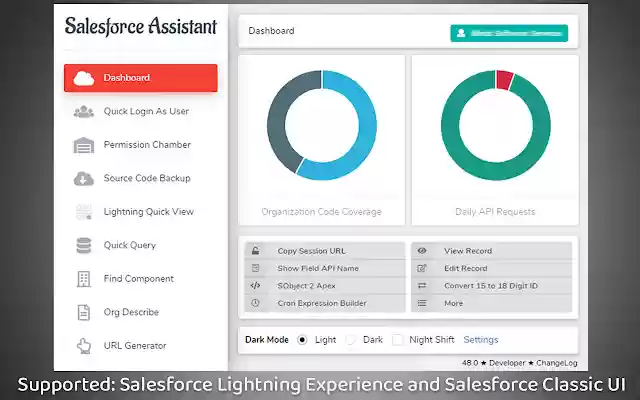Click the list icon beside More
The image size is (640, 400).
(x=422, y=303)
